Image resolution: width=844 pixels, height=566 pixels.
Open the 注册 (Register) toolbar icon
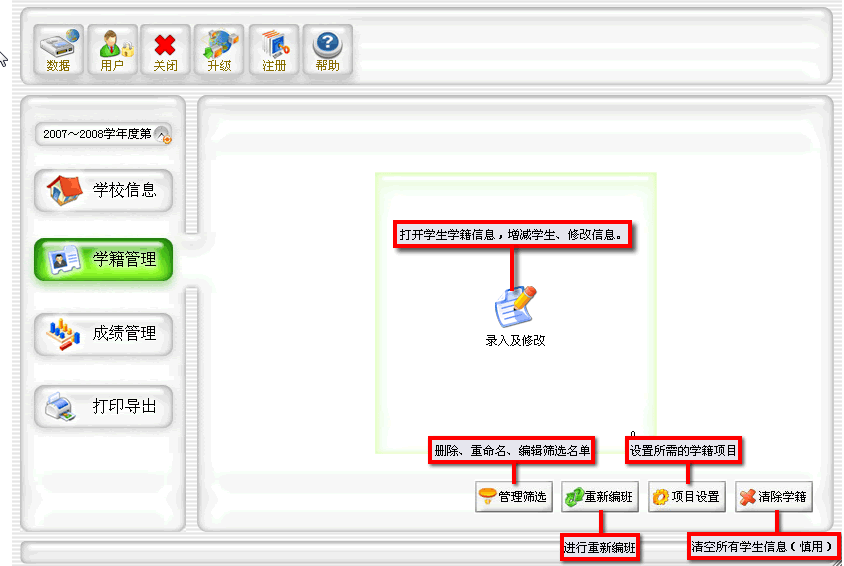(274, 51)
